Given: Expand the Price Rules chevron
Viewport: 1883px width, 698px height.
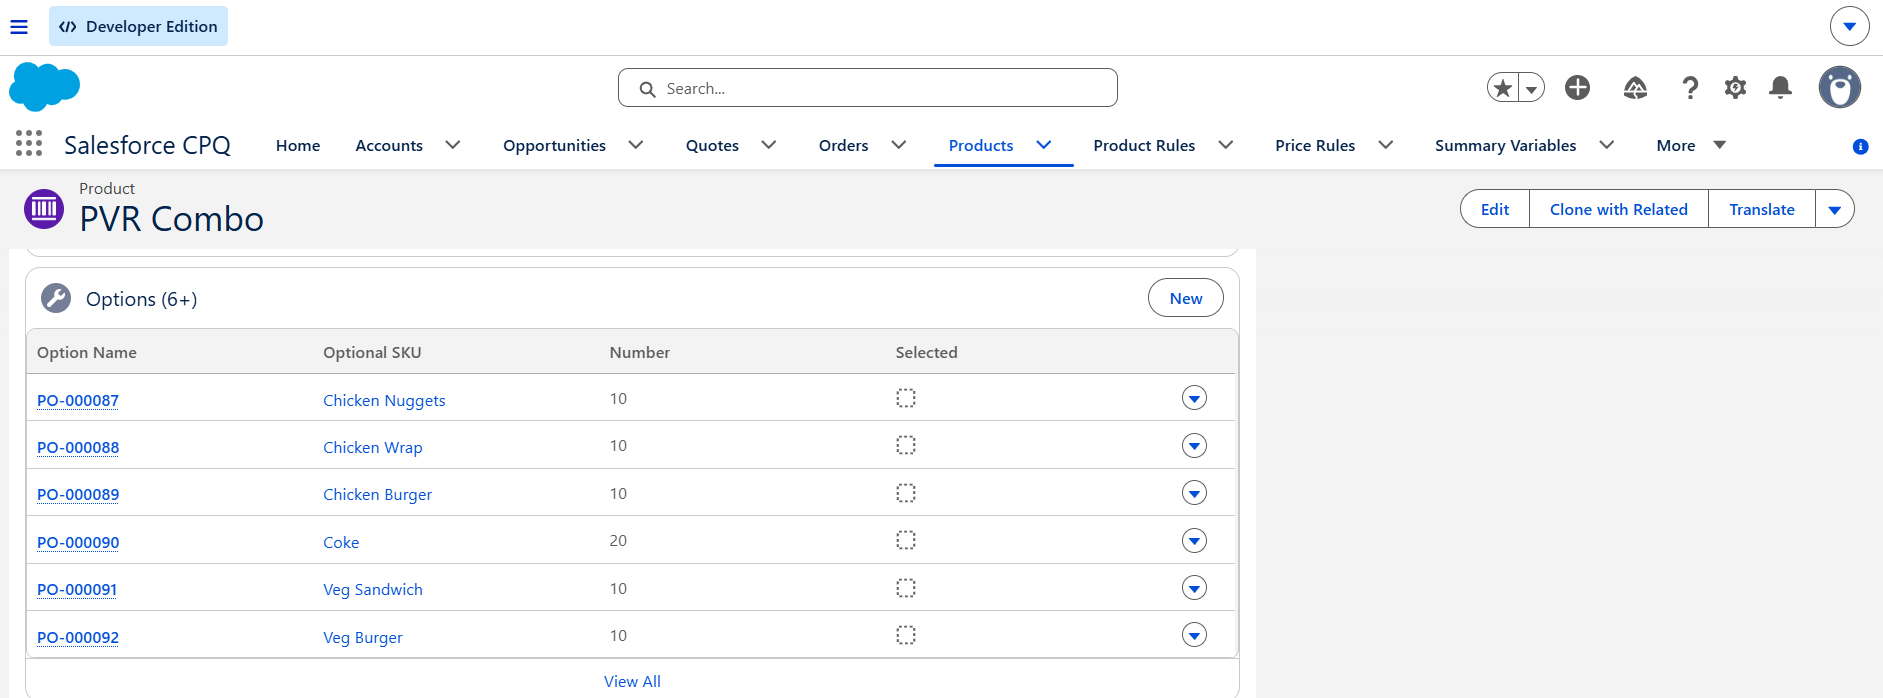Looking at the screenshot, I should (1386, 145).
